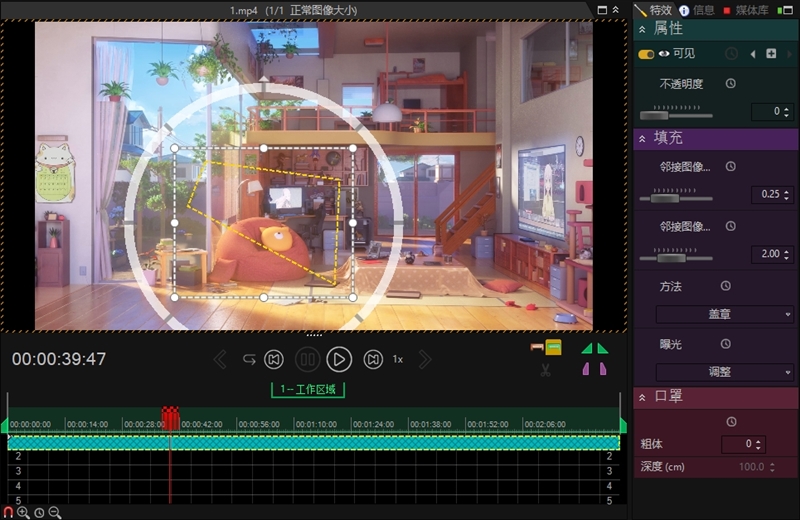Click the preview window layout icon in title bar
The image size is (800, 520).
tap(602, 10)
